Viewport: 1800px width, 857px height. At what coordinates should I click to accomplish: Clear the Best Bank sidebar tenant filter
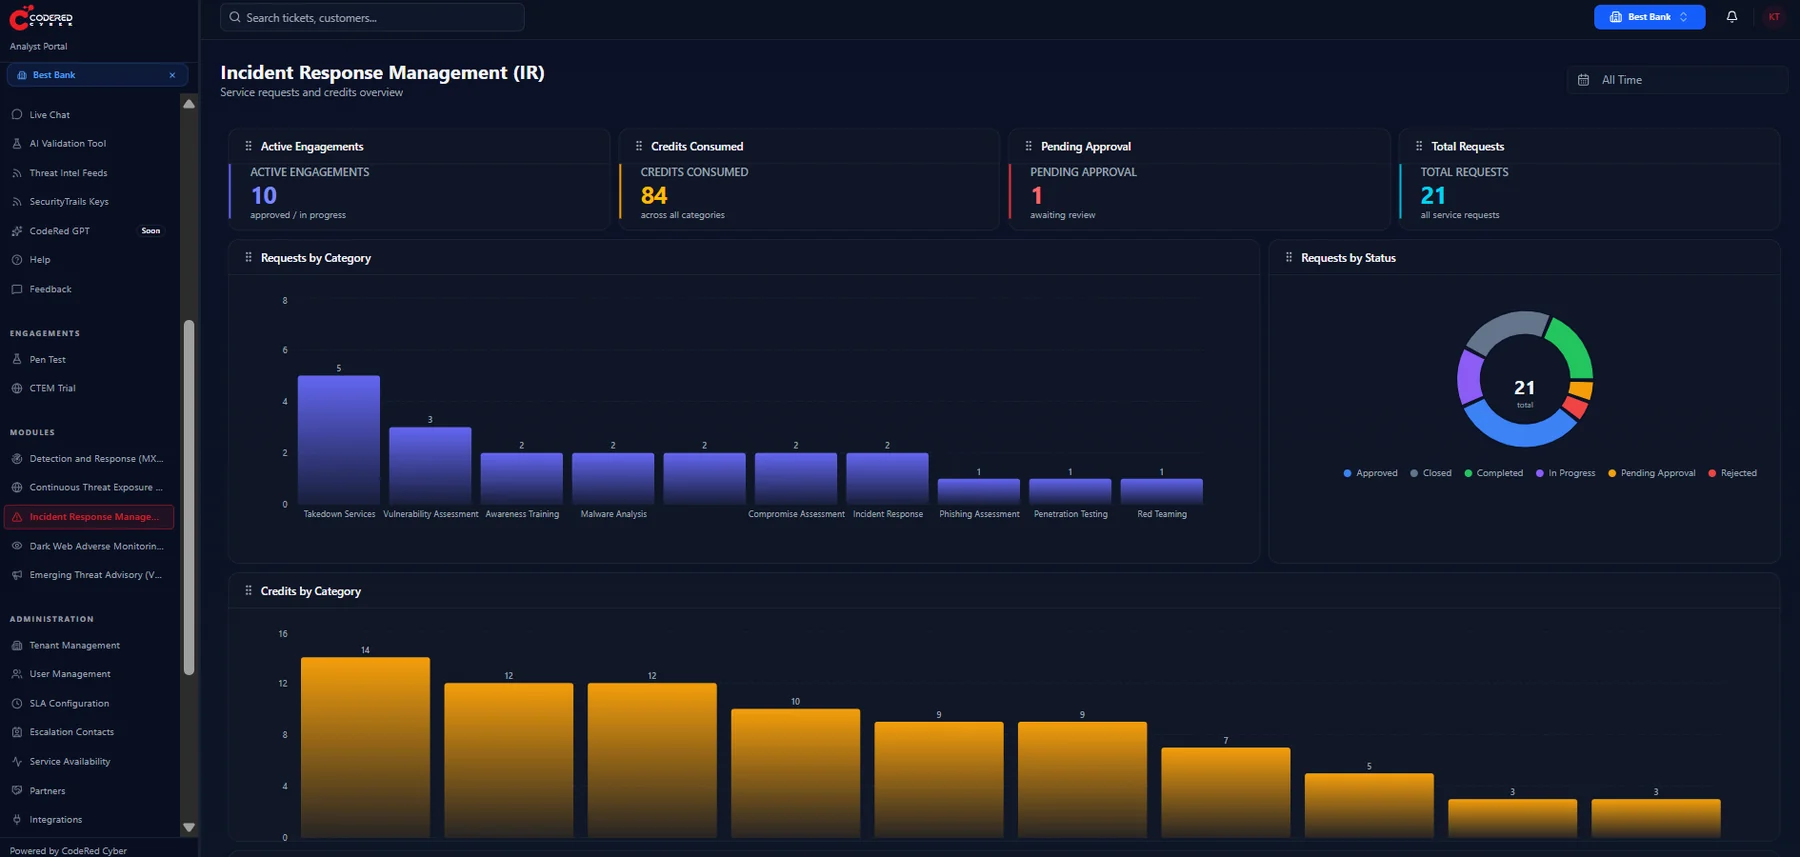tap(172, 75)
